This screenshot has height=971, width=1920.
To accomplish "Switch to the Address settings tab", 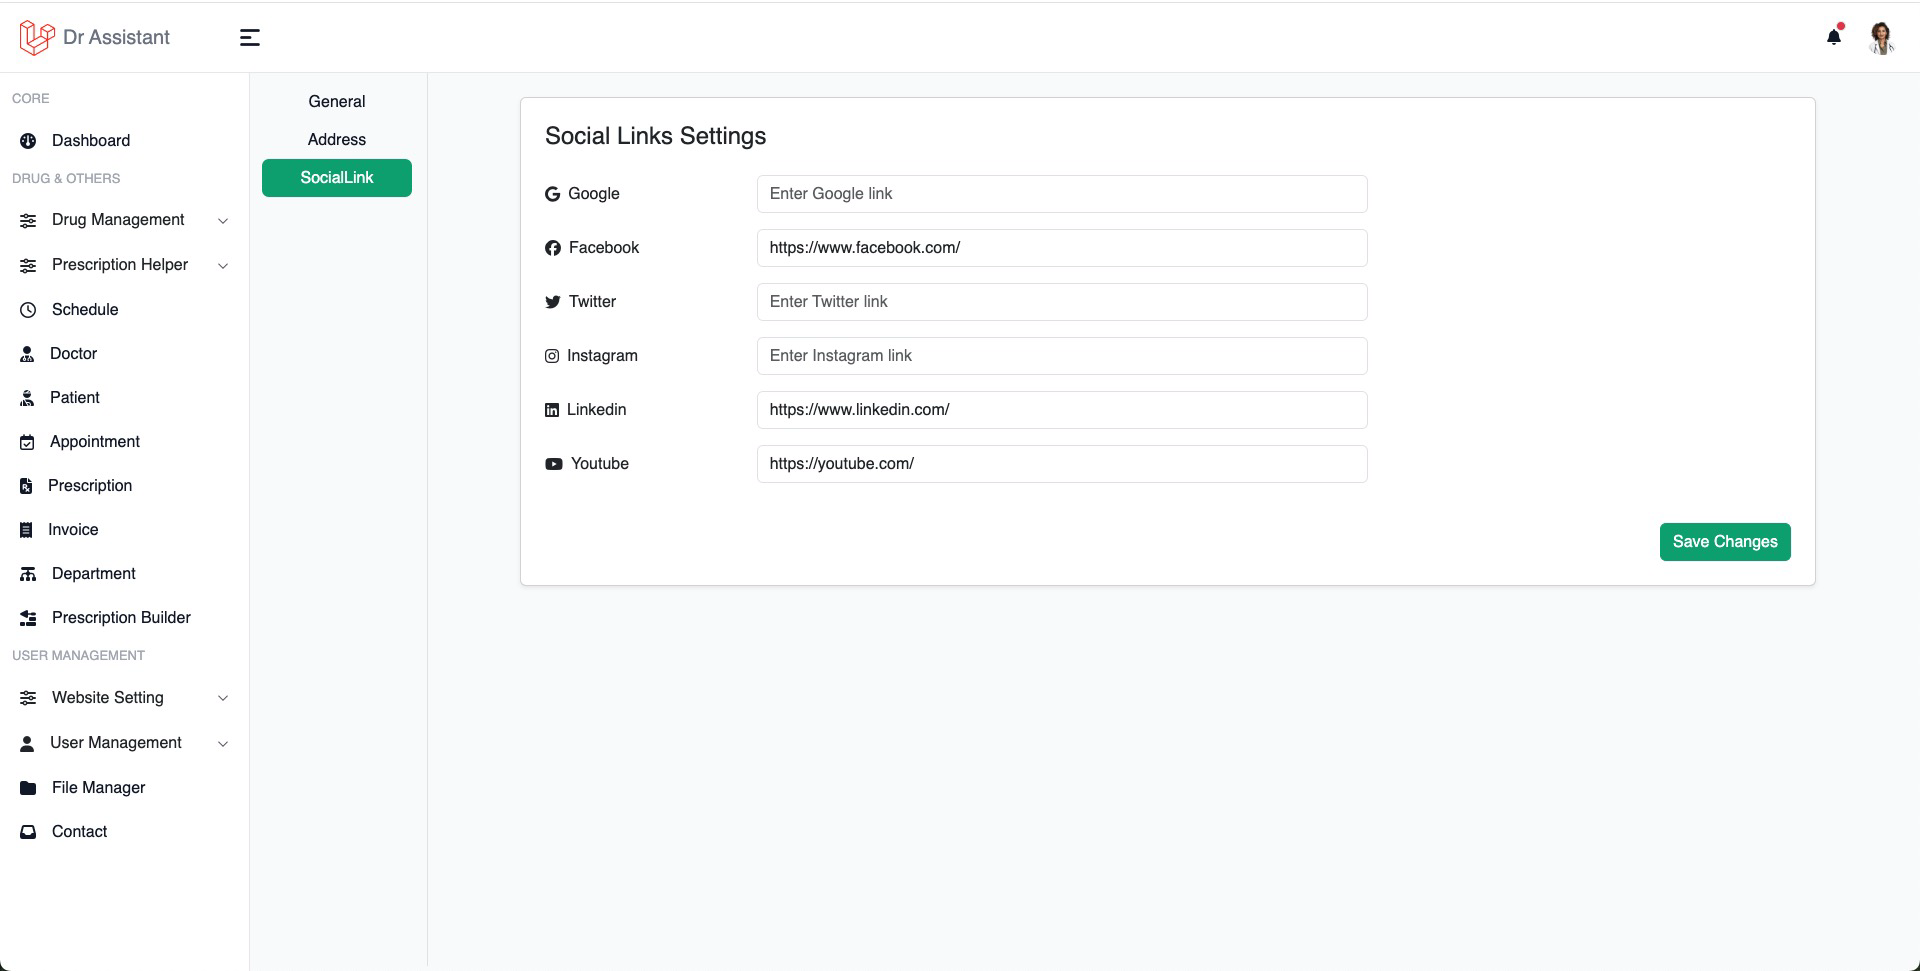I will point(337,140).
